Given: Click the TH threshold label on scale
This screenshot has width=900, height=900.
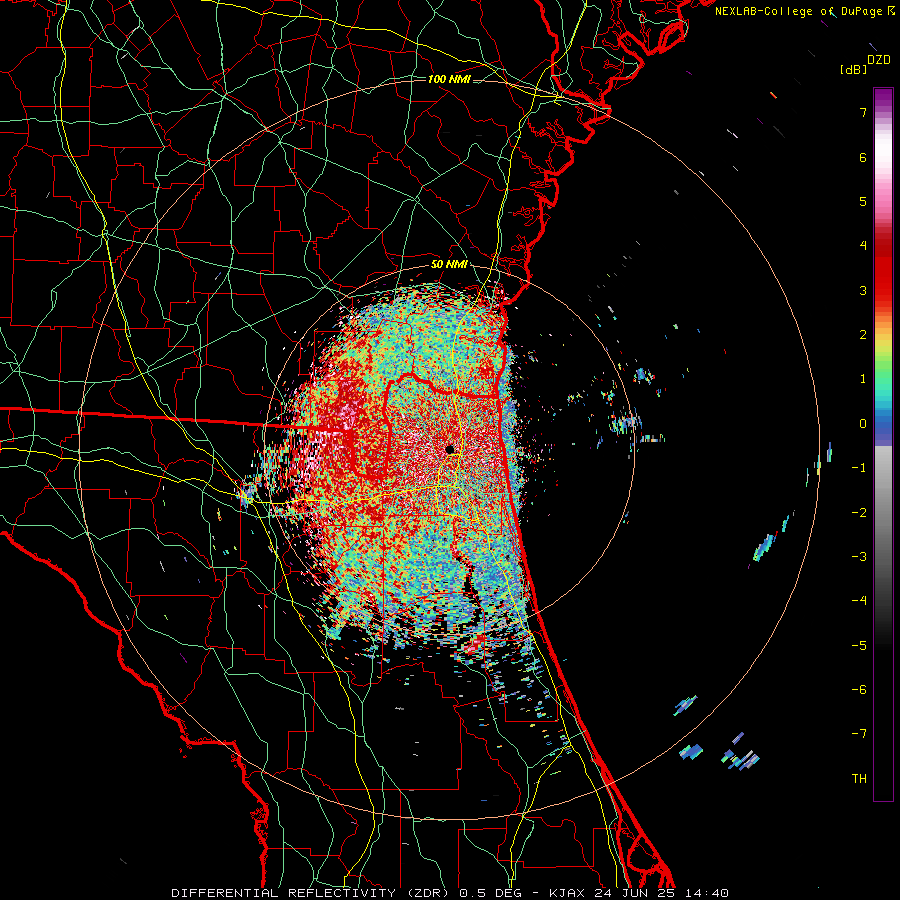Looking at the screenshot, I should point(859,778).
